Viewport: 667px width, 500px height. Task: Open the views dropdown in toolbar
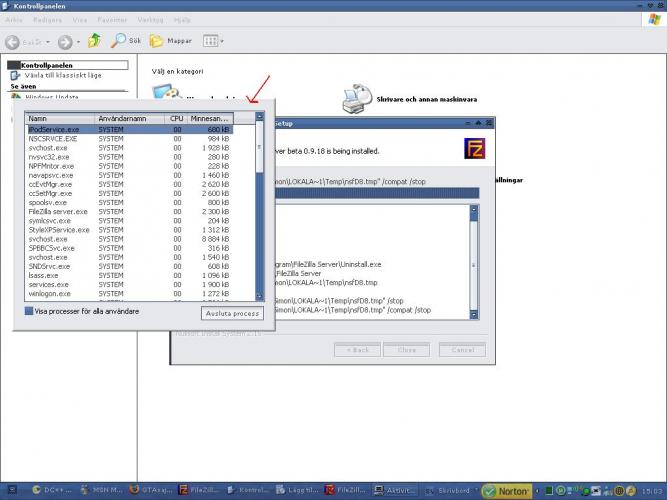(213, 41)
